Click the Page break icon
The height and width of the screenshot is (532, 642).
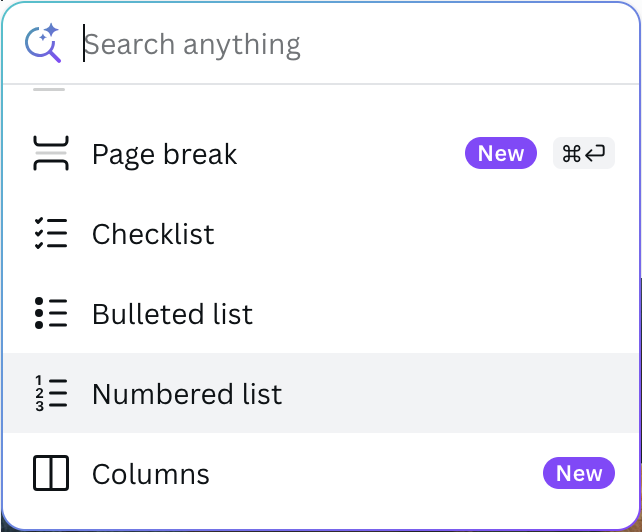click(50, 154)
